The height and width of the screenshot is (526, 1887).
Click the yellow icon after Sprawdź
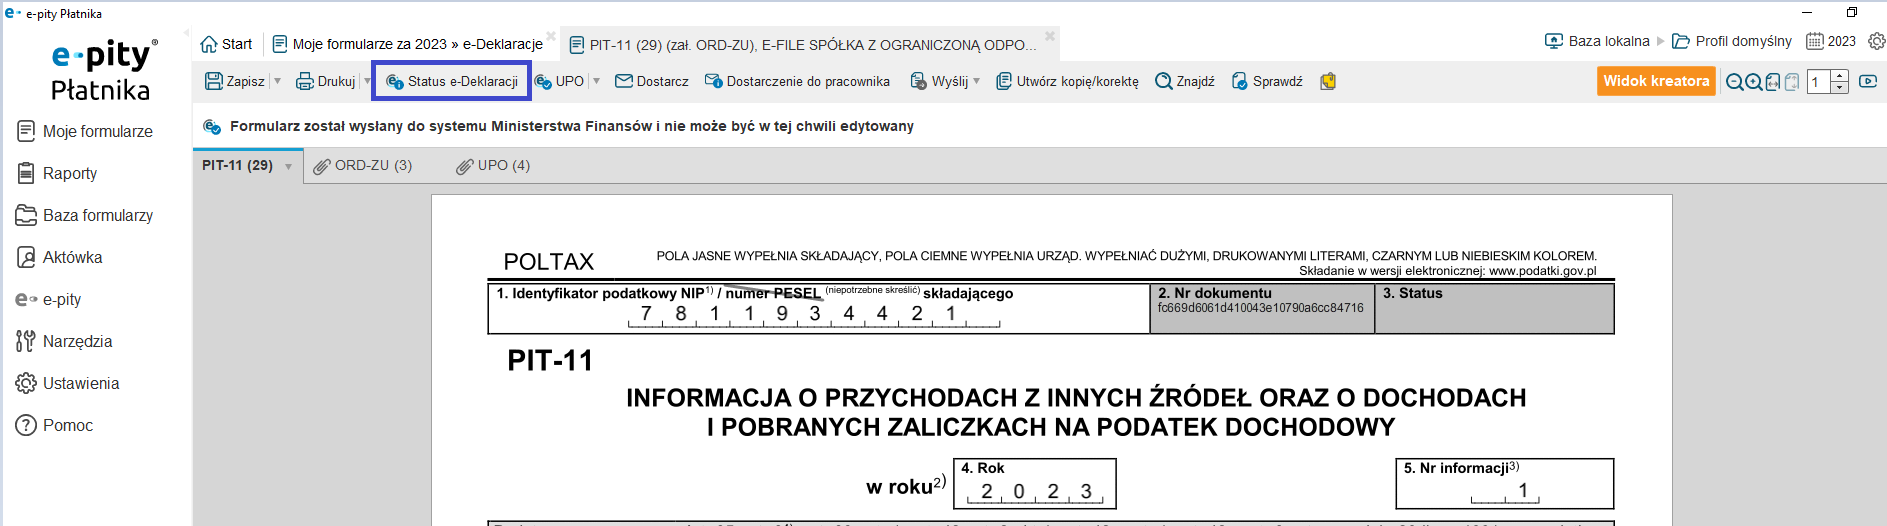tap(1328, 81)
